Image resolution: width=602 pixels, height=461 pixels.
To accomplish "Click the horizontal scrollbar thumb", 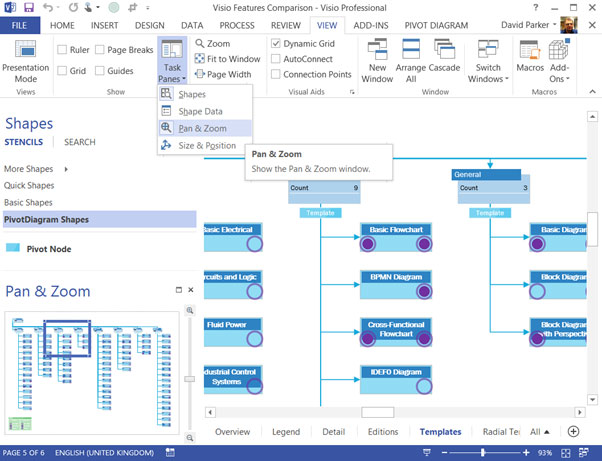I will click(x=377, y=412).
